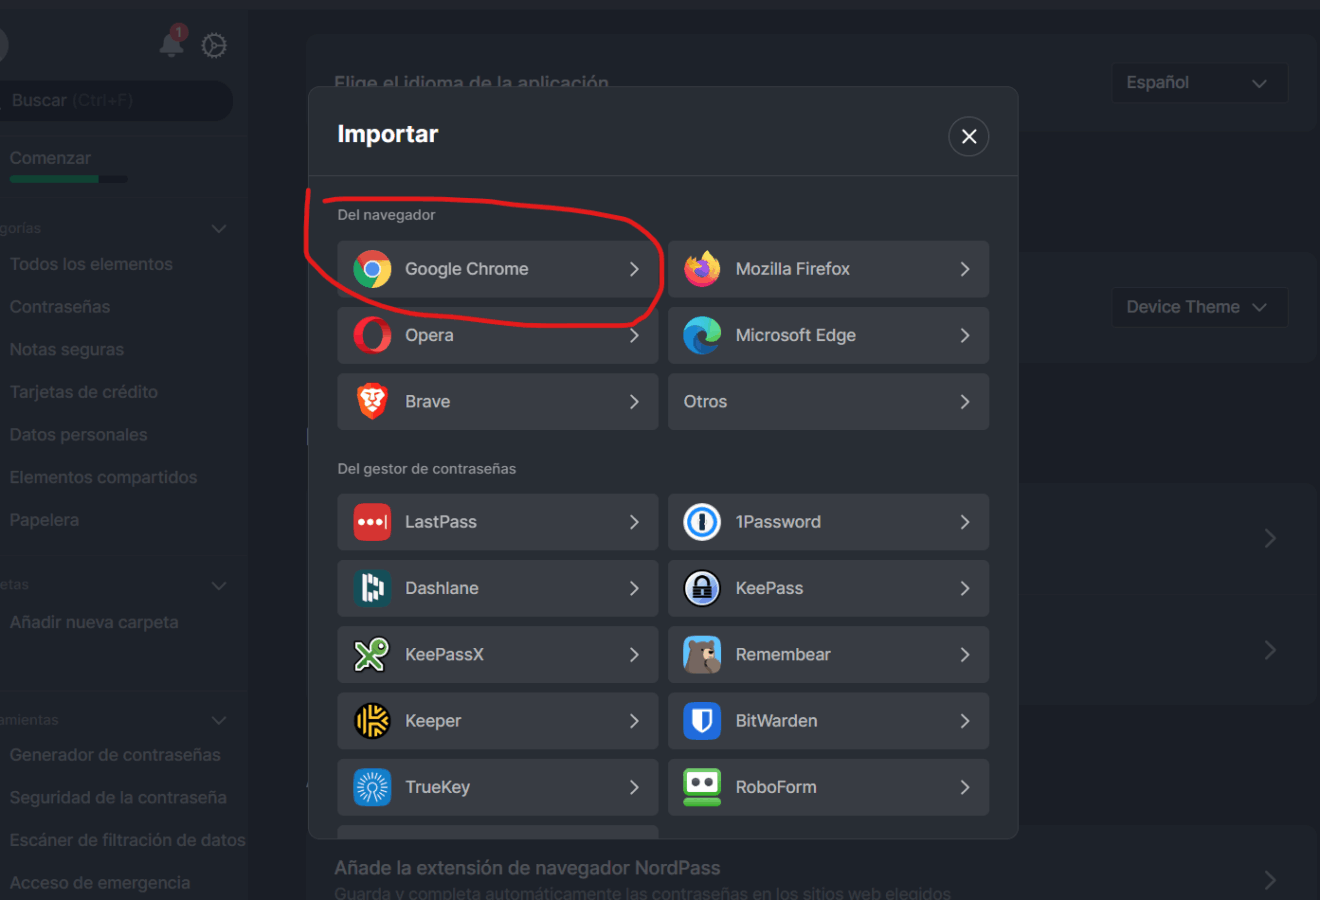Click the TrueKey blue icon
The height and width of the screenshot is (900, 1320).
372,787
